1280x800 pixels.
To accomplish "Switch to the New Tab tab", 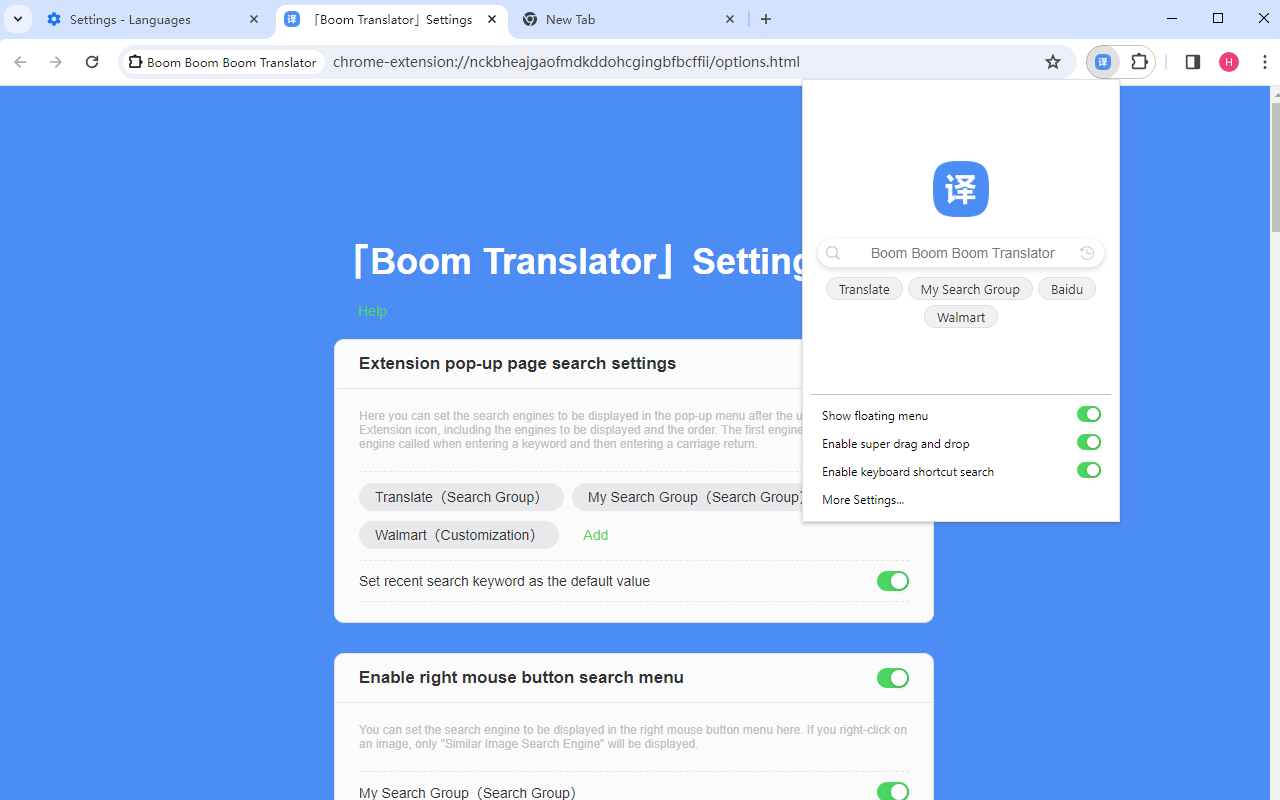I will [628, 19].
